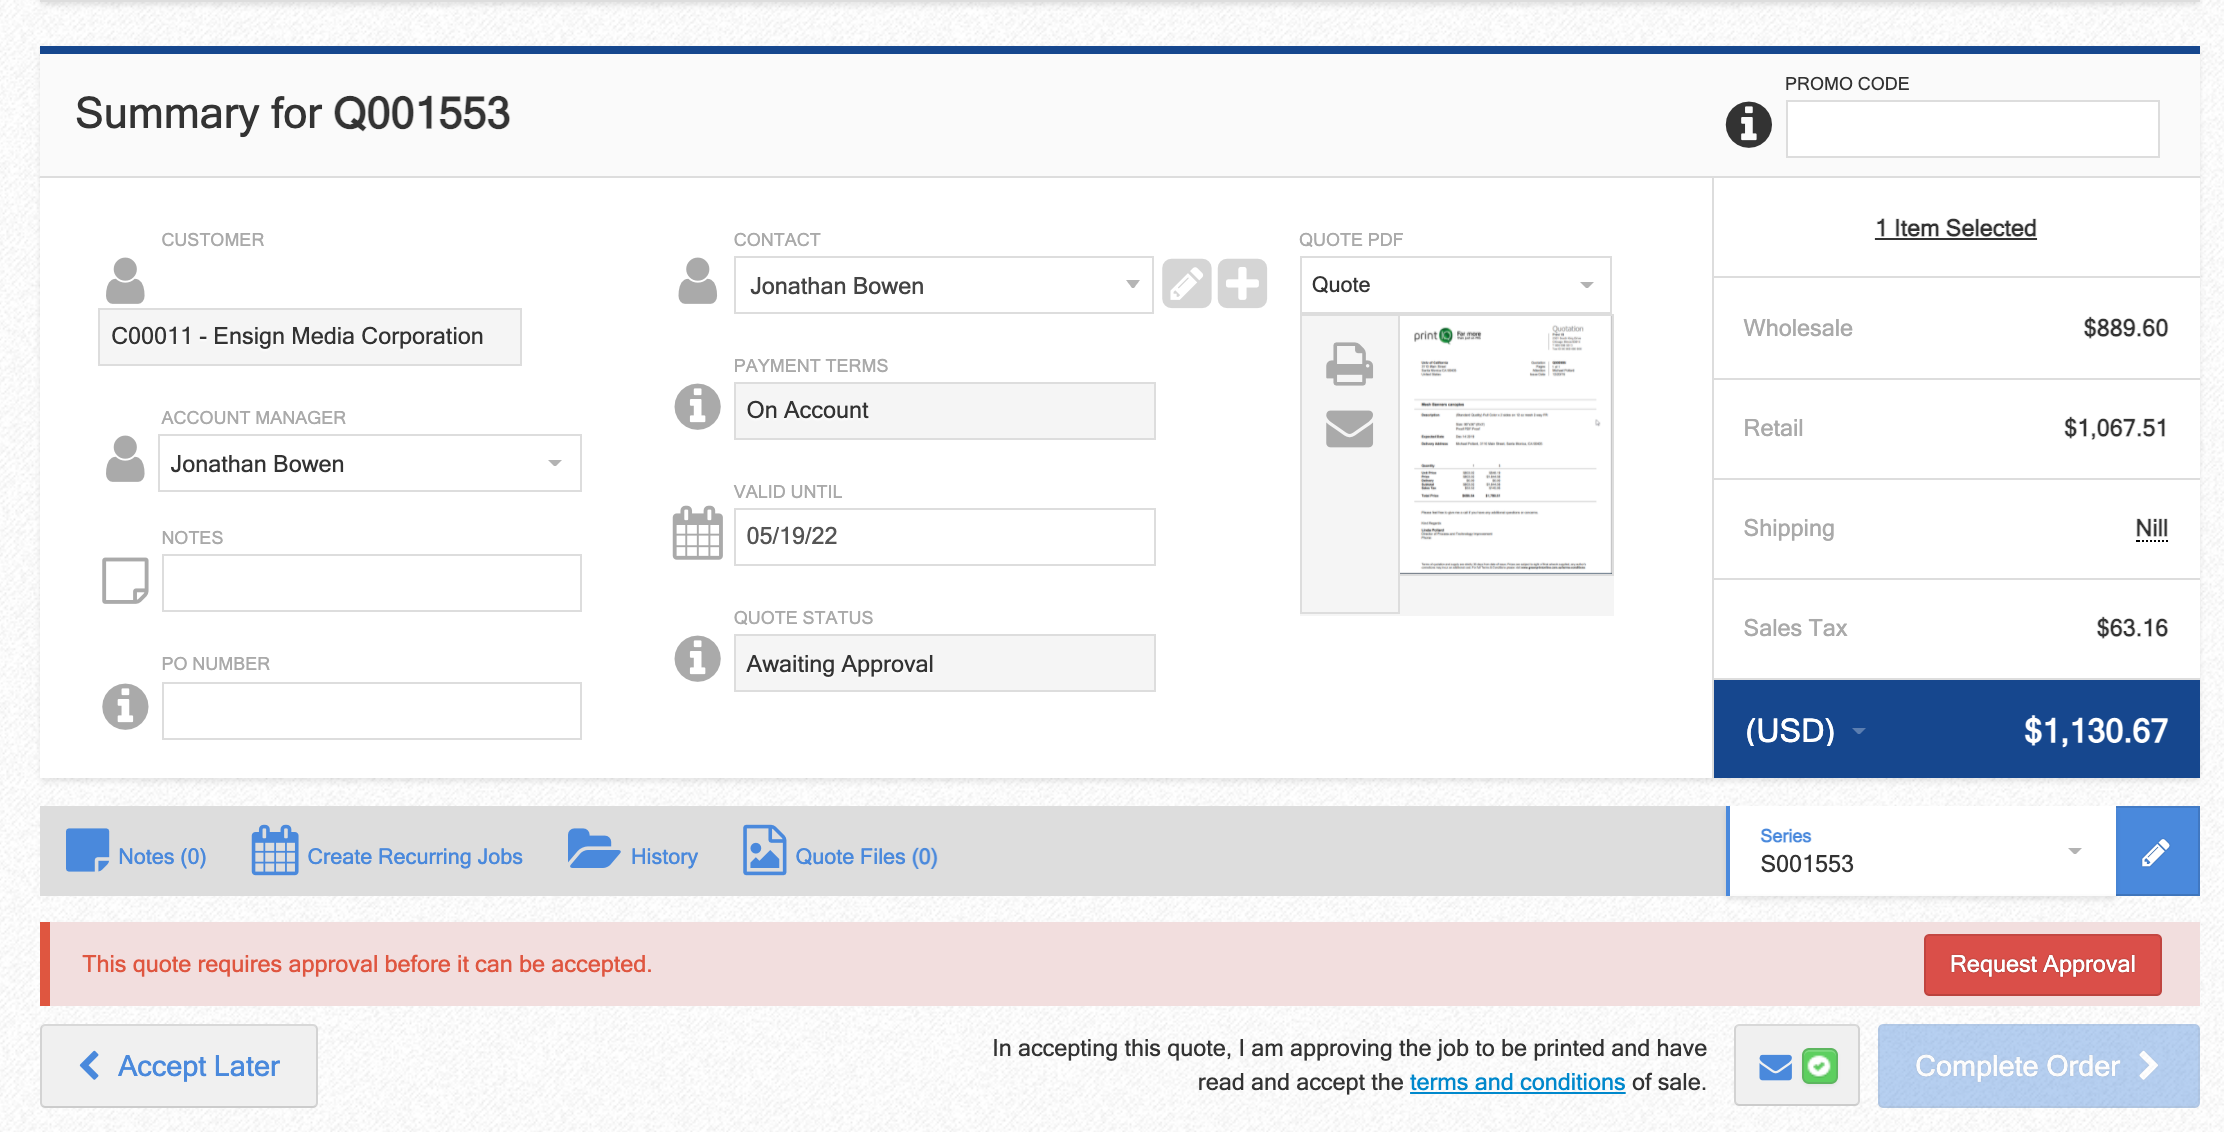The height and width of the screenshot is (1132, 2224).
Task: Click the quote PDF preview thumbnail
Action: click(1505, 445)
